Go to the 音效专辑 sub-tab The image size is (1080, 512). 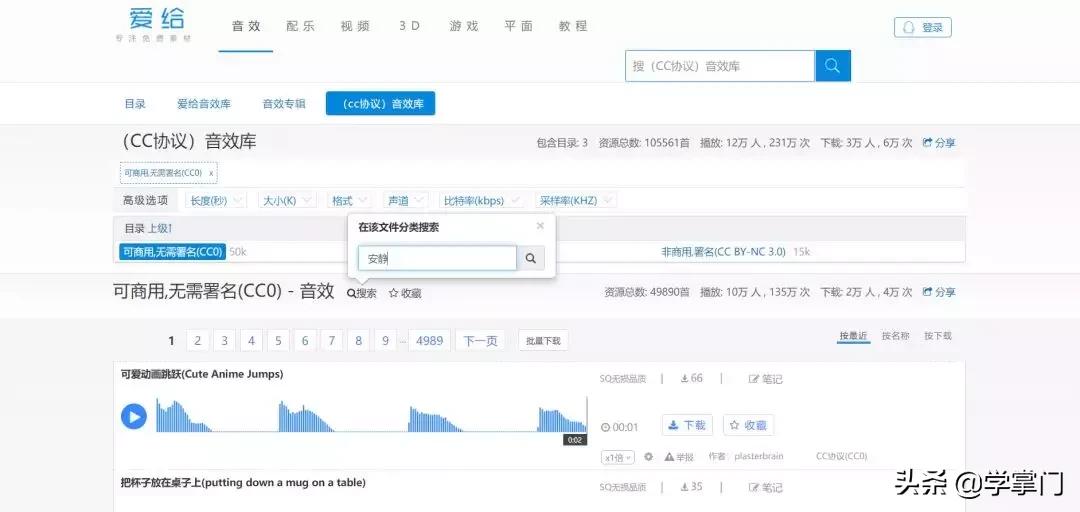[x=284, y=104]
